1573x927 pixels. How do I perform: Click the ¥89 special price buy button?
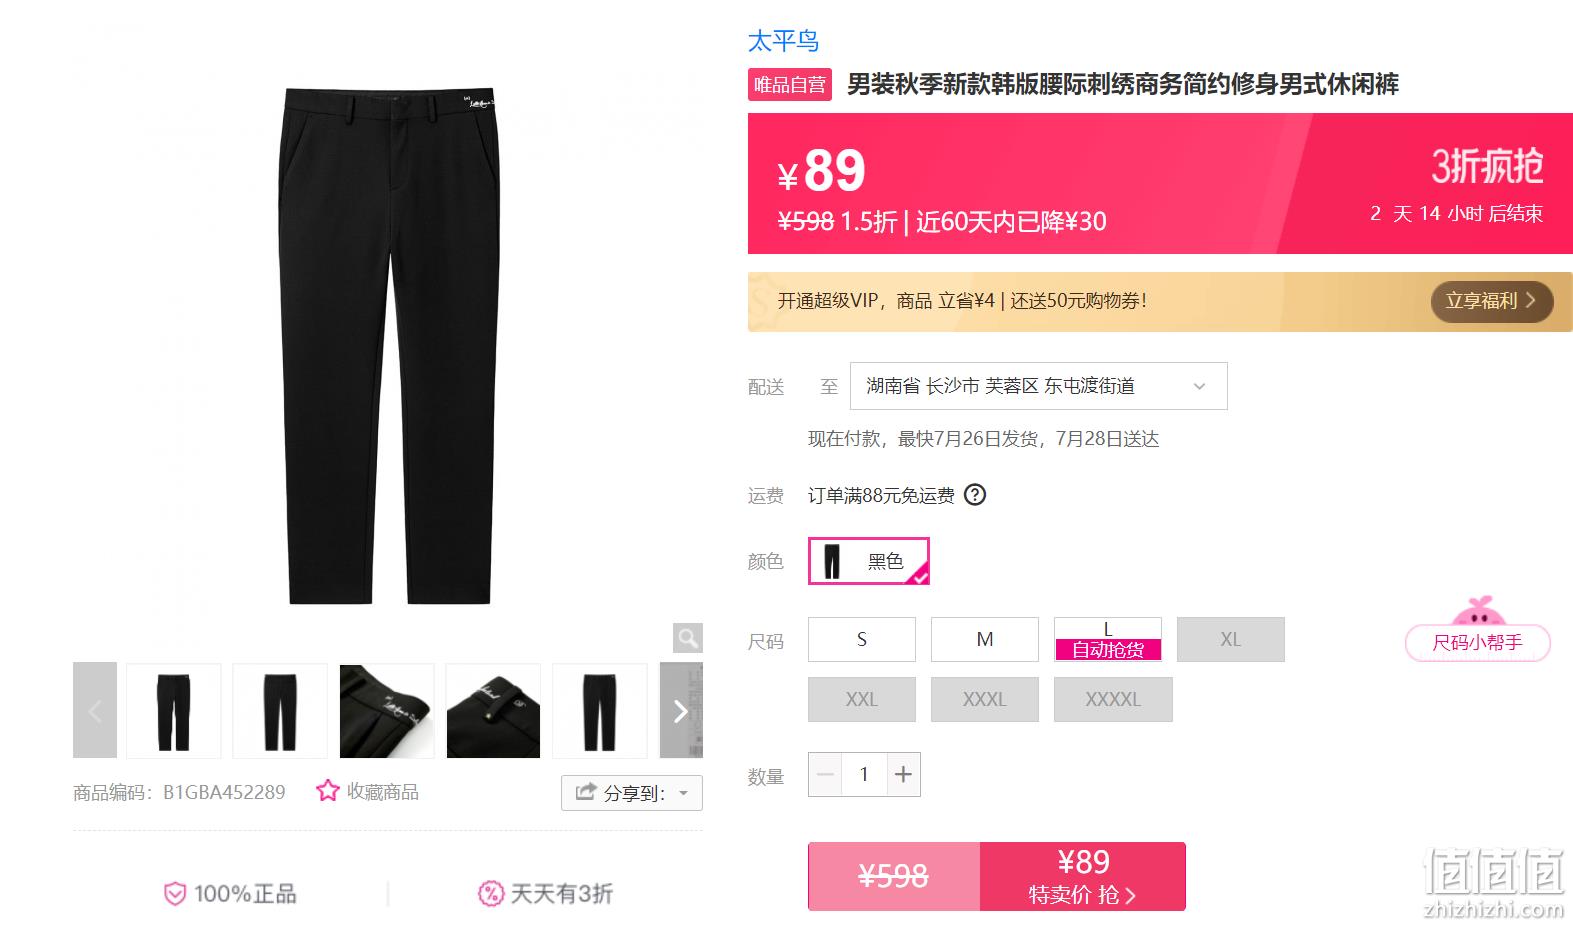tap(1083, 876)
